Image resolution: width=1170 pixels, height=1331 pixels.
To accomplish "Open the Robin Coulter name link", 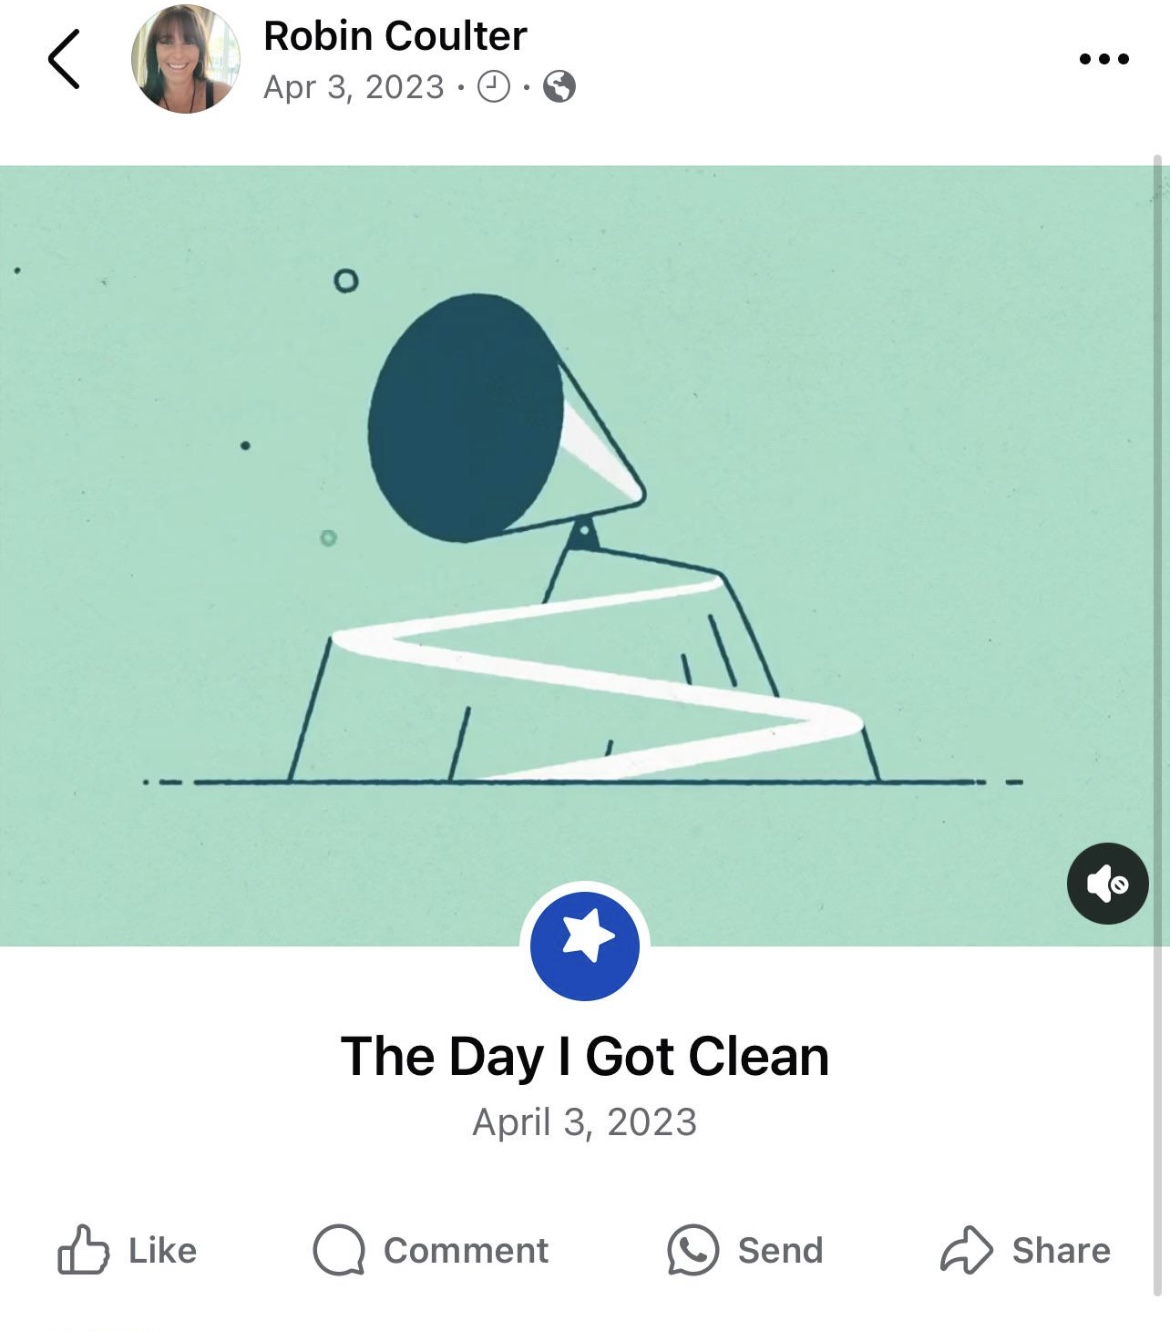I will pos(395,36).
